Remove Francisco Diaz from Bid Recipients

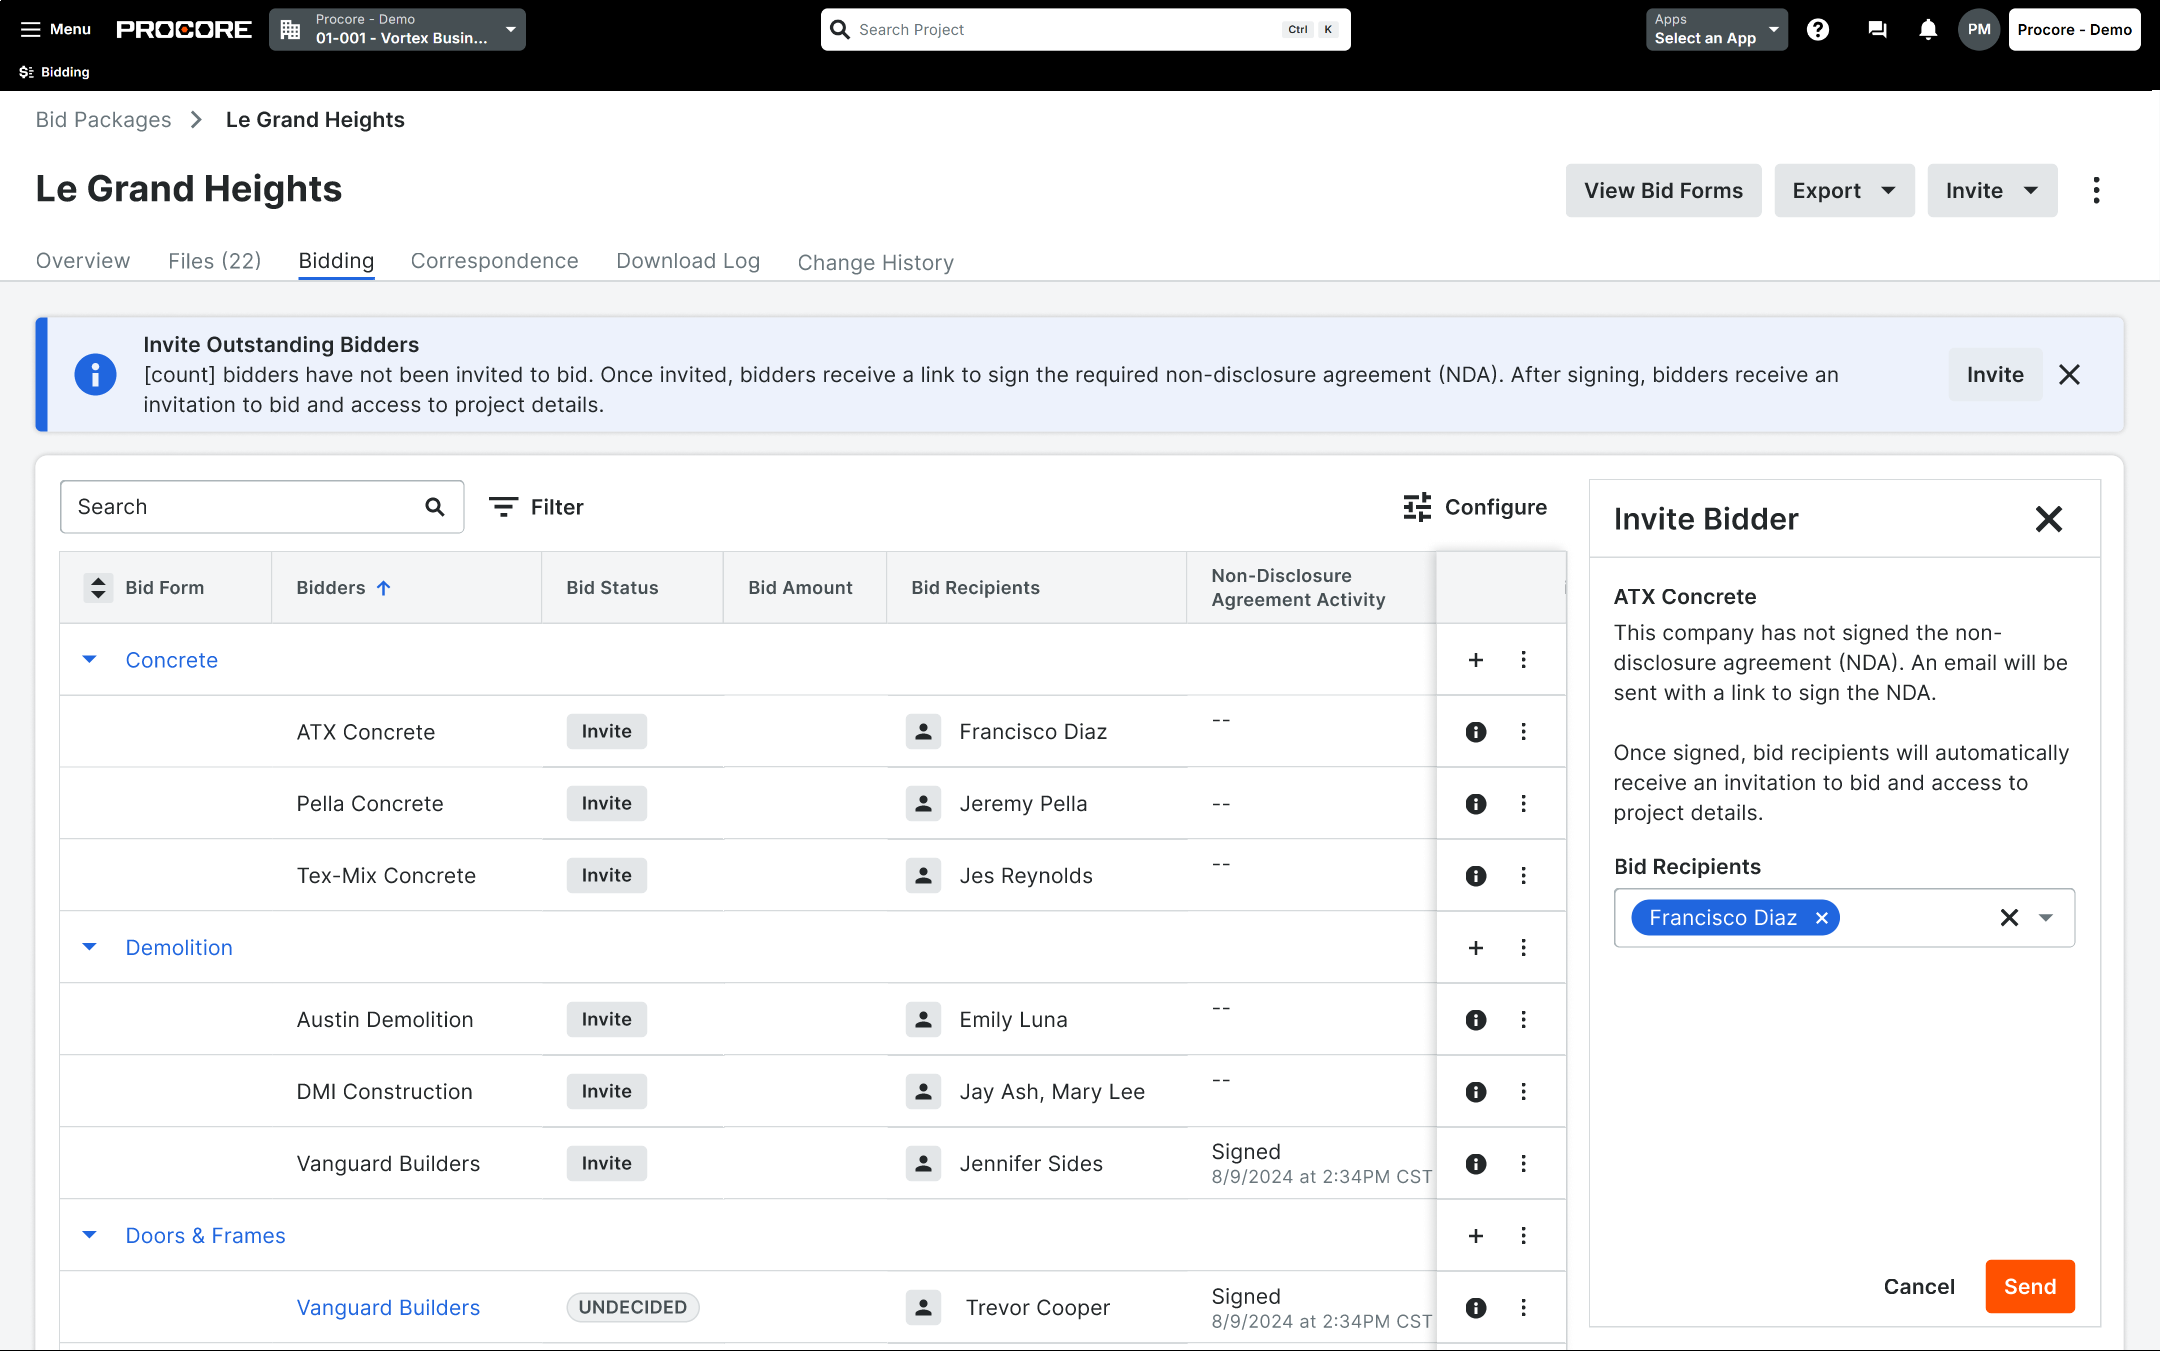(1820, 917)
